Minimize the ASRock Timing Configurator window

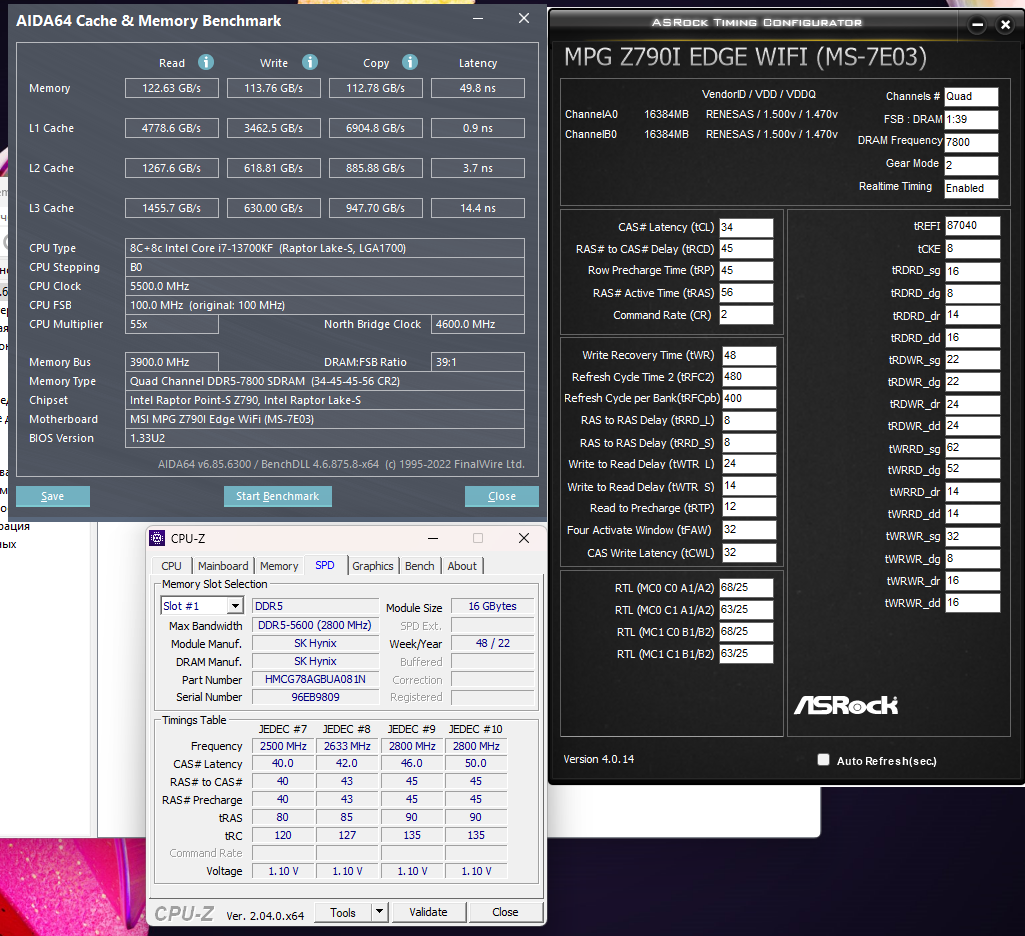pyautogui.click(x=977, y=25)
